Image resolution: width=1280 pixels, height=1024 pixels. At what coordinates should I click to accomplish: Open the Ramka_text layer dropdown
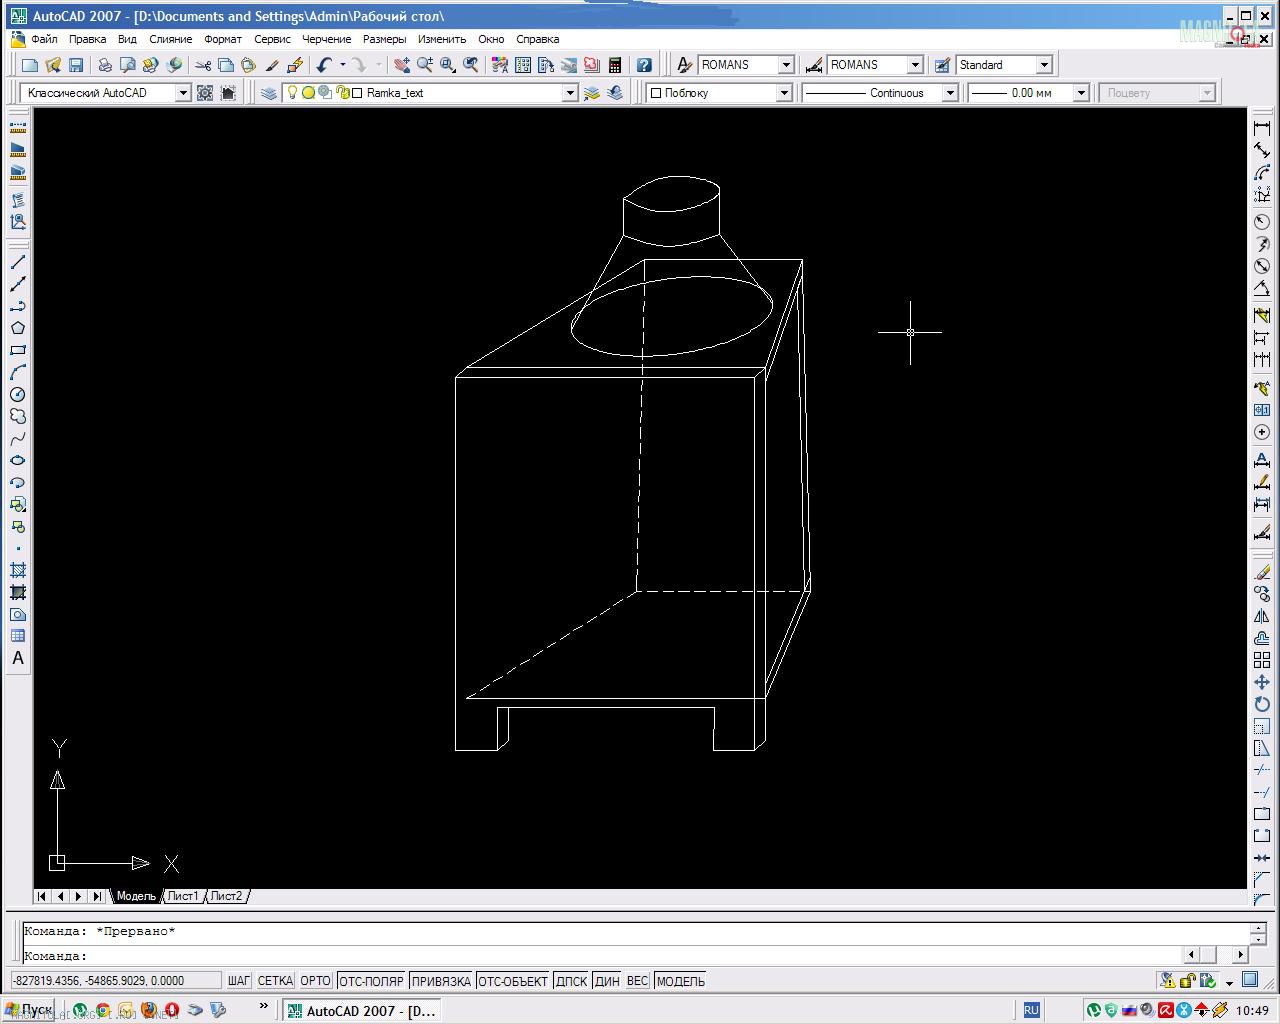pos(570,93)
